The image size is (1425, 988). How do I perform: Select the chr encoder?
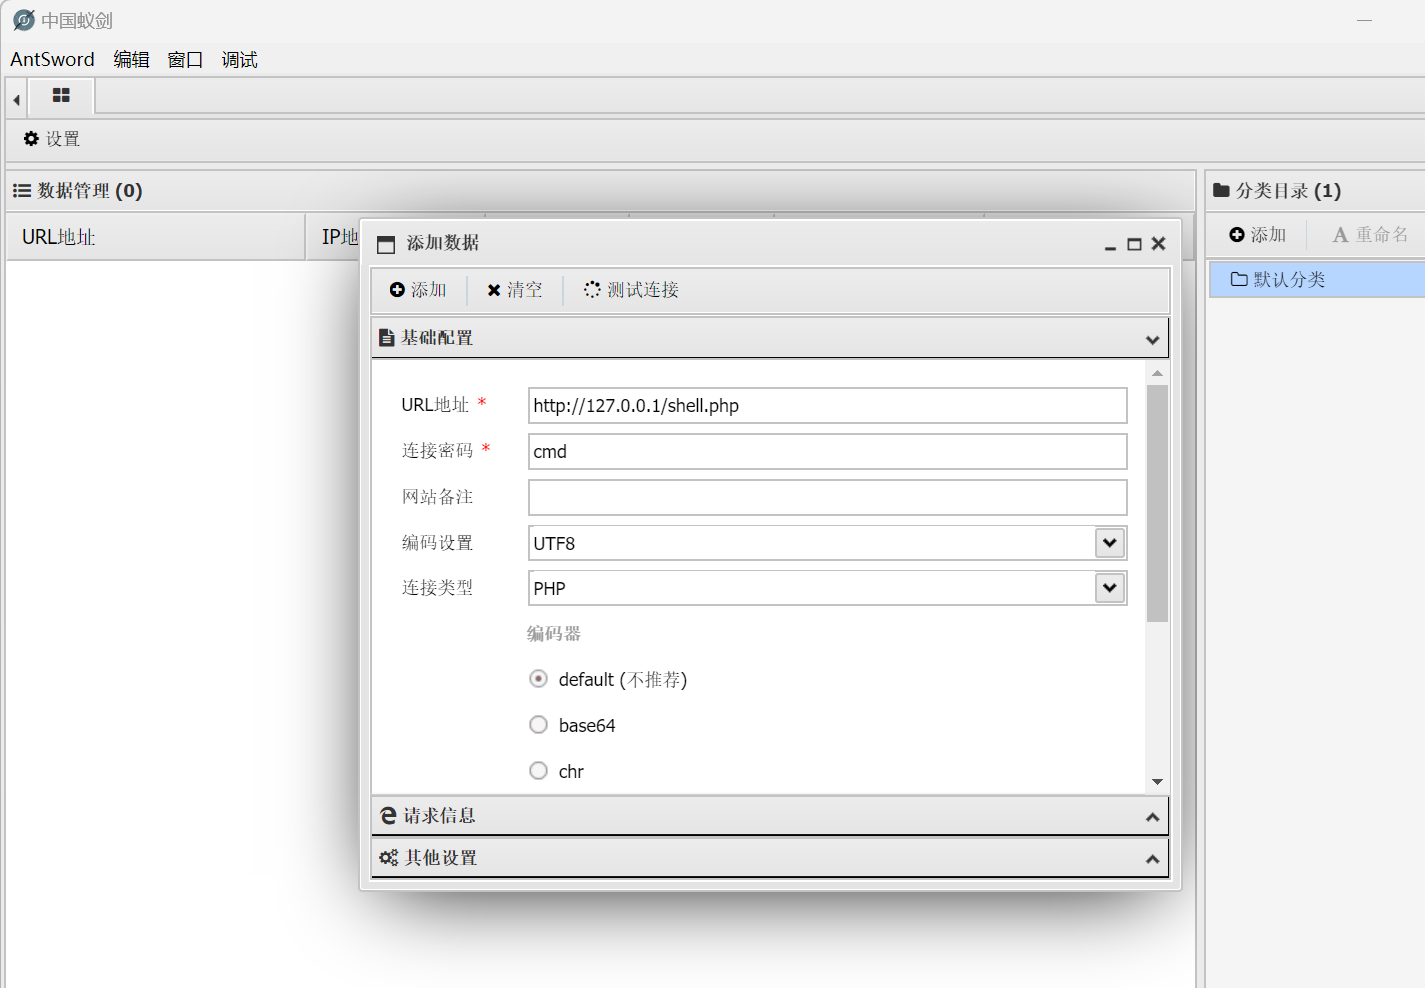pyautogui.click(x=538, y=771)
